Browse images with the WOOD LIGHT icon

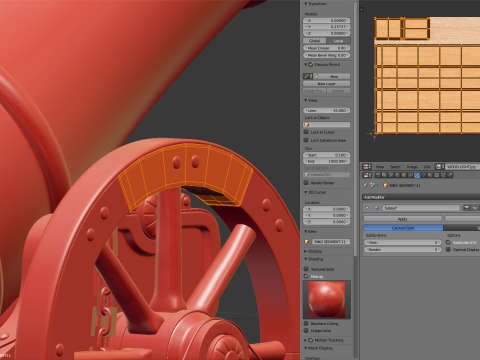point(440,167)
